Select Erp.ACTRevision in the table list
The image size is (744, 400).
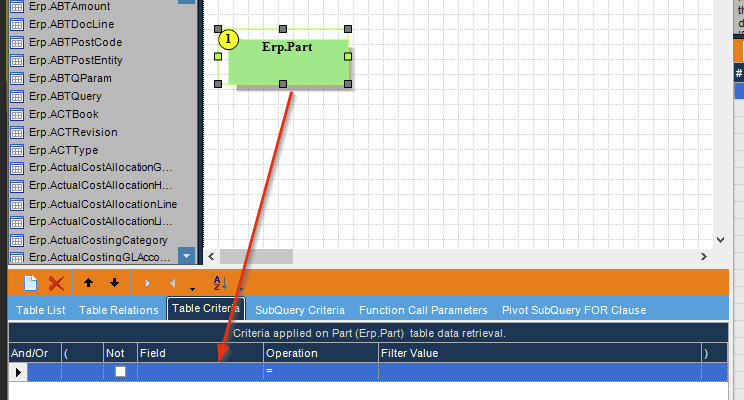coord(73,132)
